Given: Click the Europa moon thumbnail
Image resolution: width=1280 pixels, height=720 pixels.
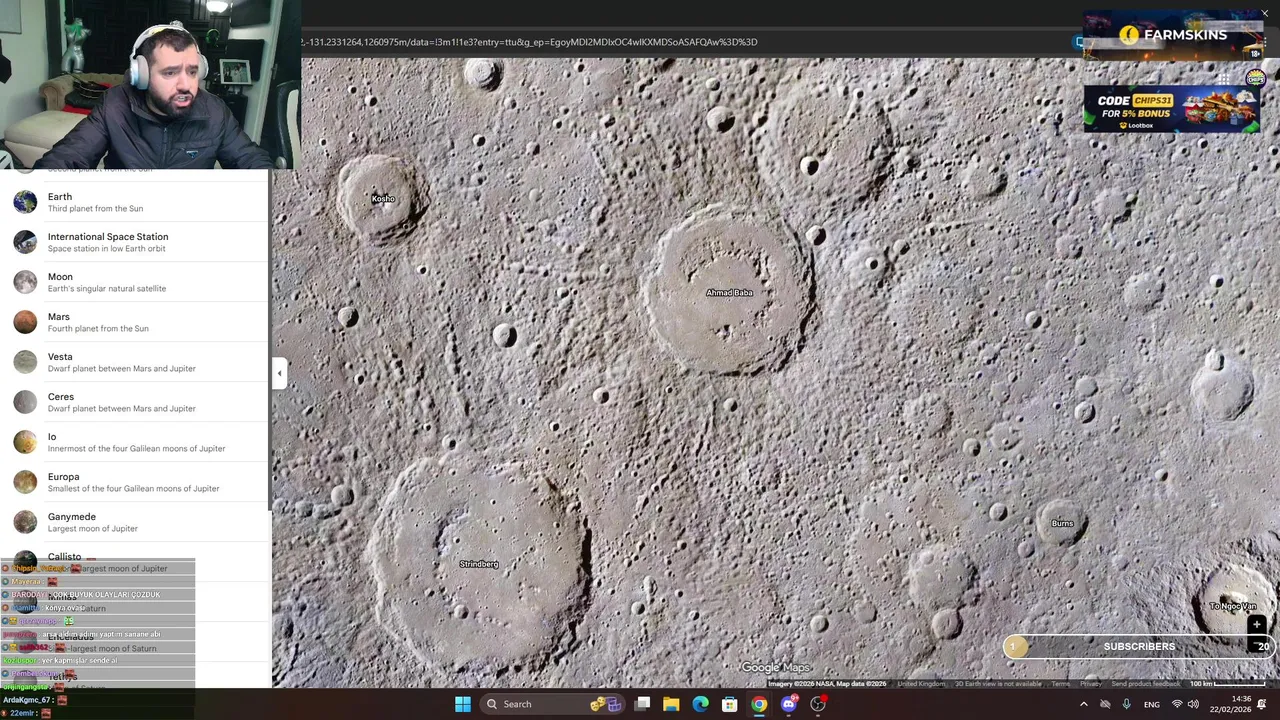Looking at the screenshot, I should [25, 482].
